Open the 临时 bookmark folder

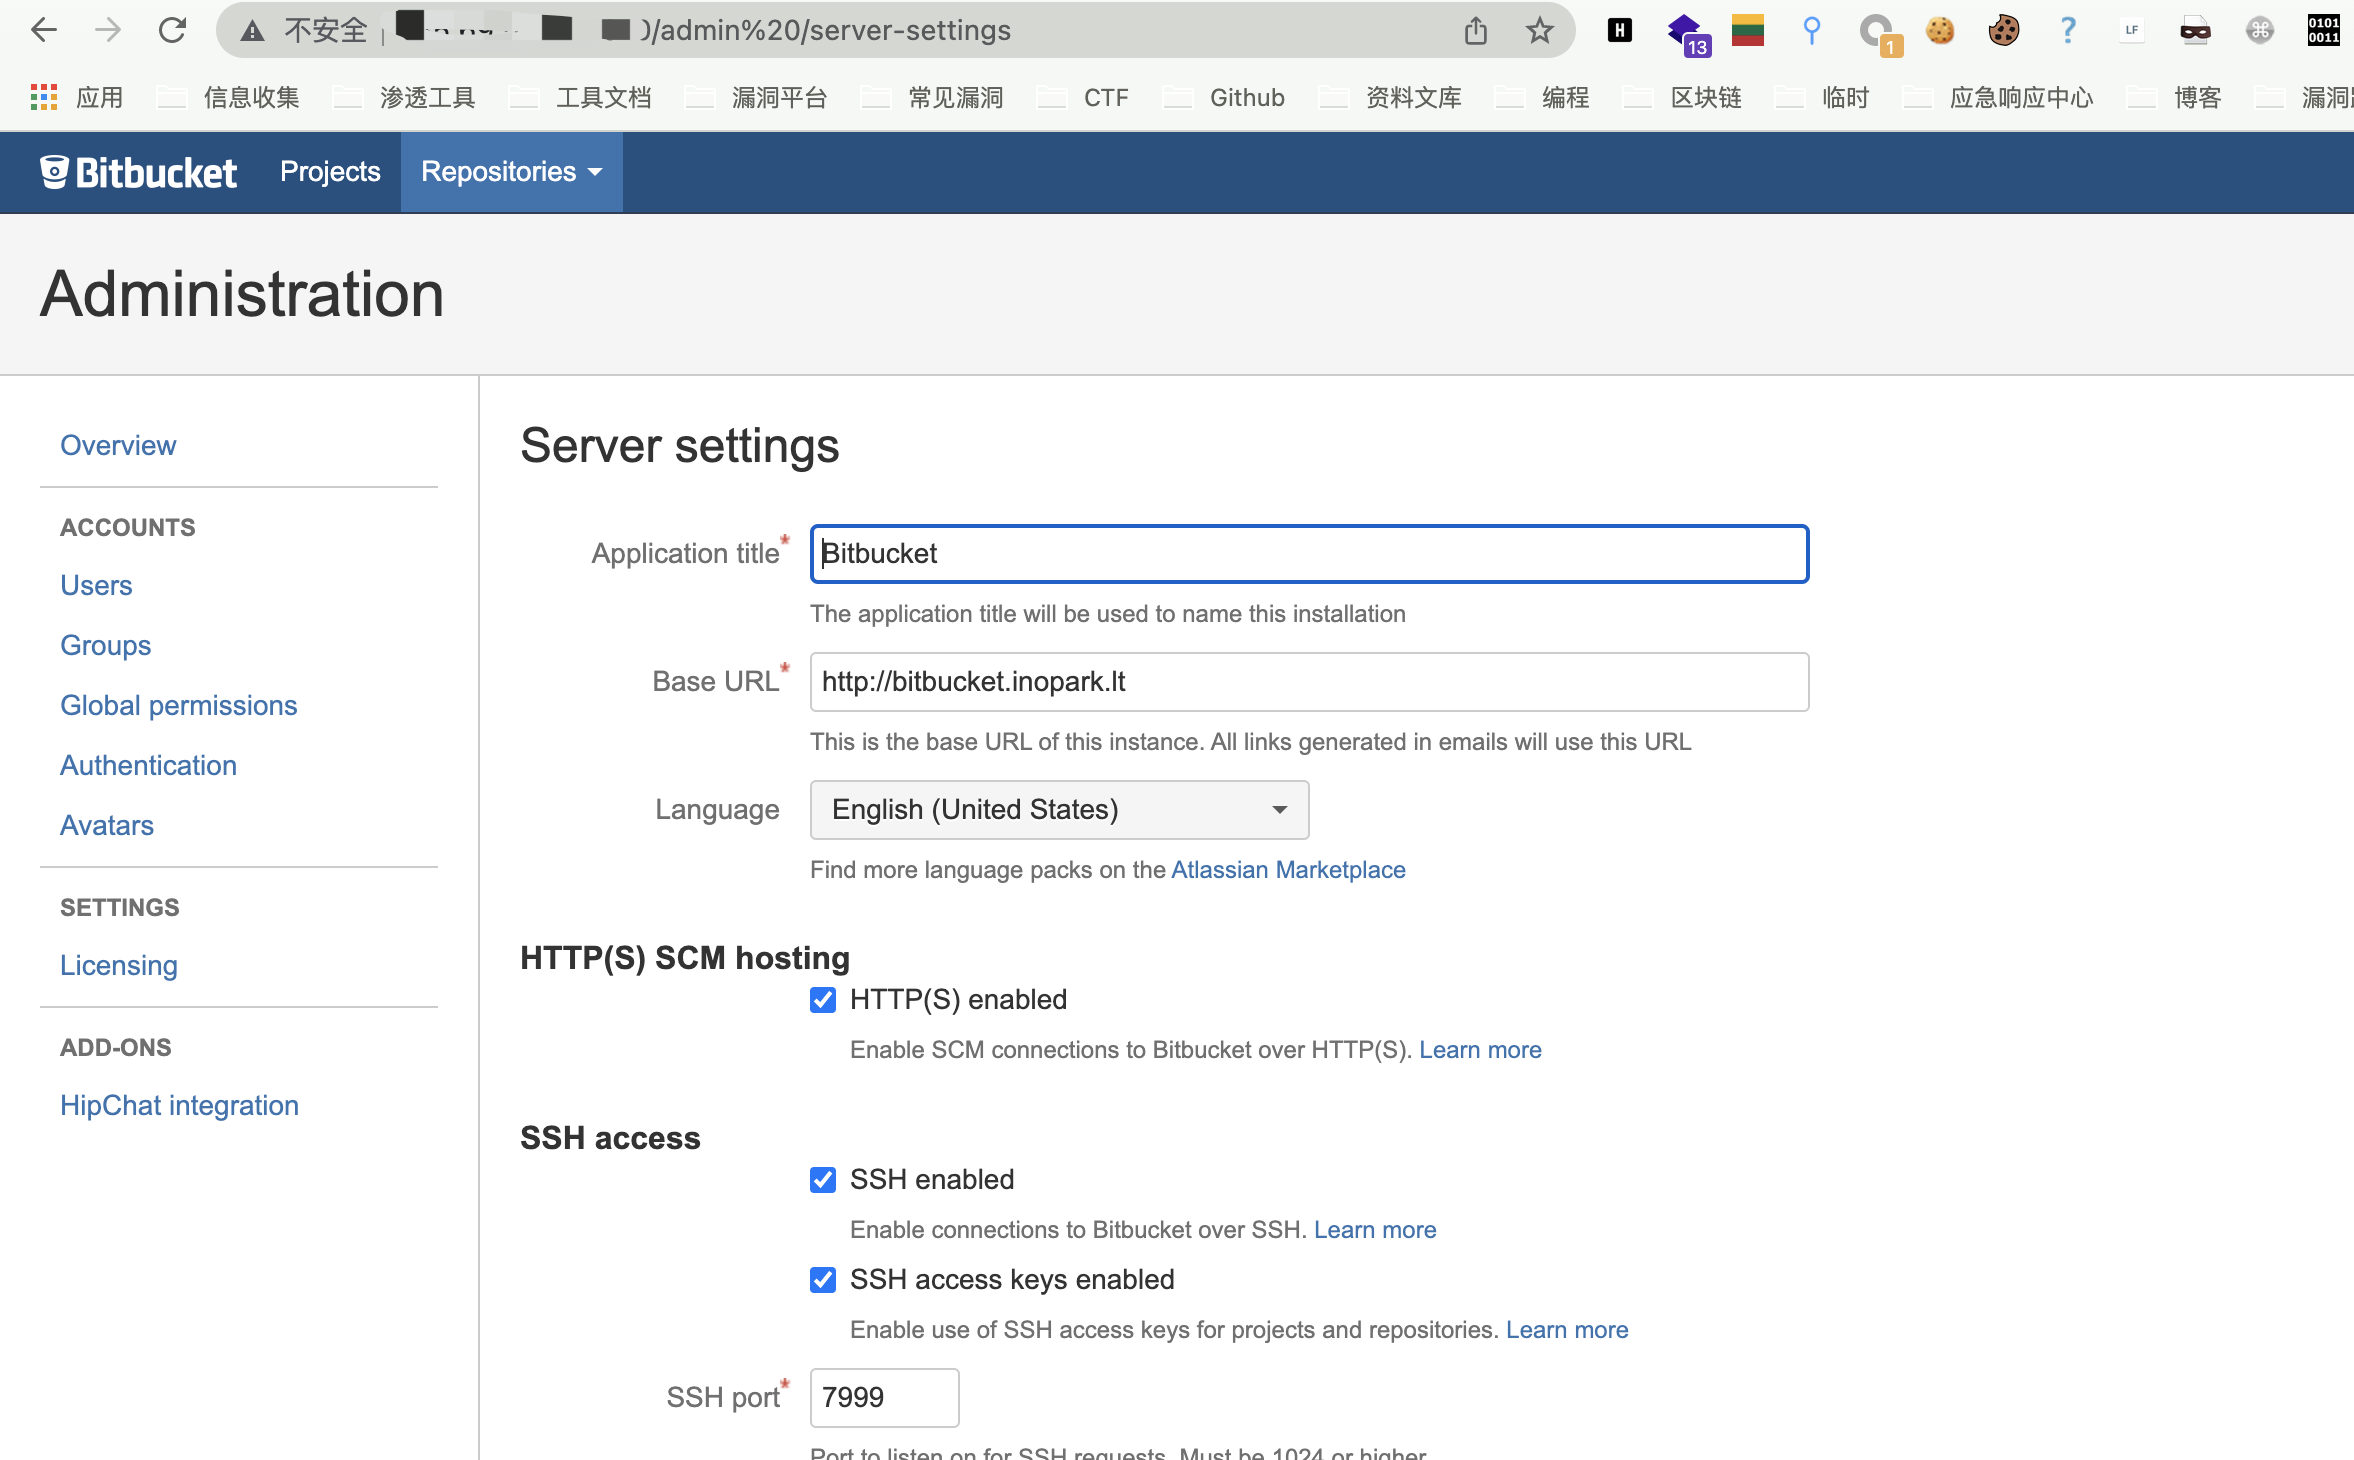(1824, 97)
